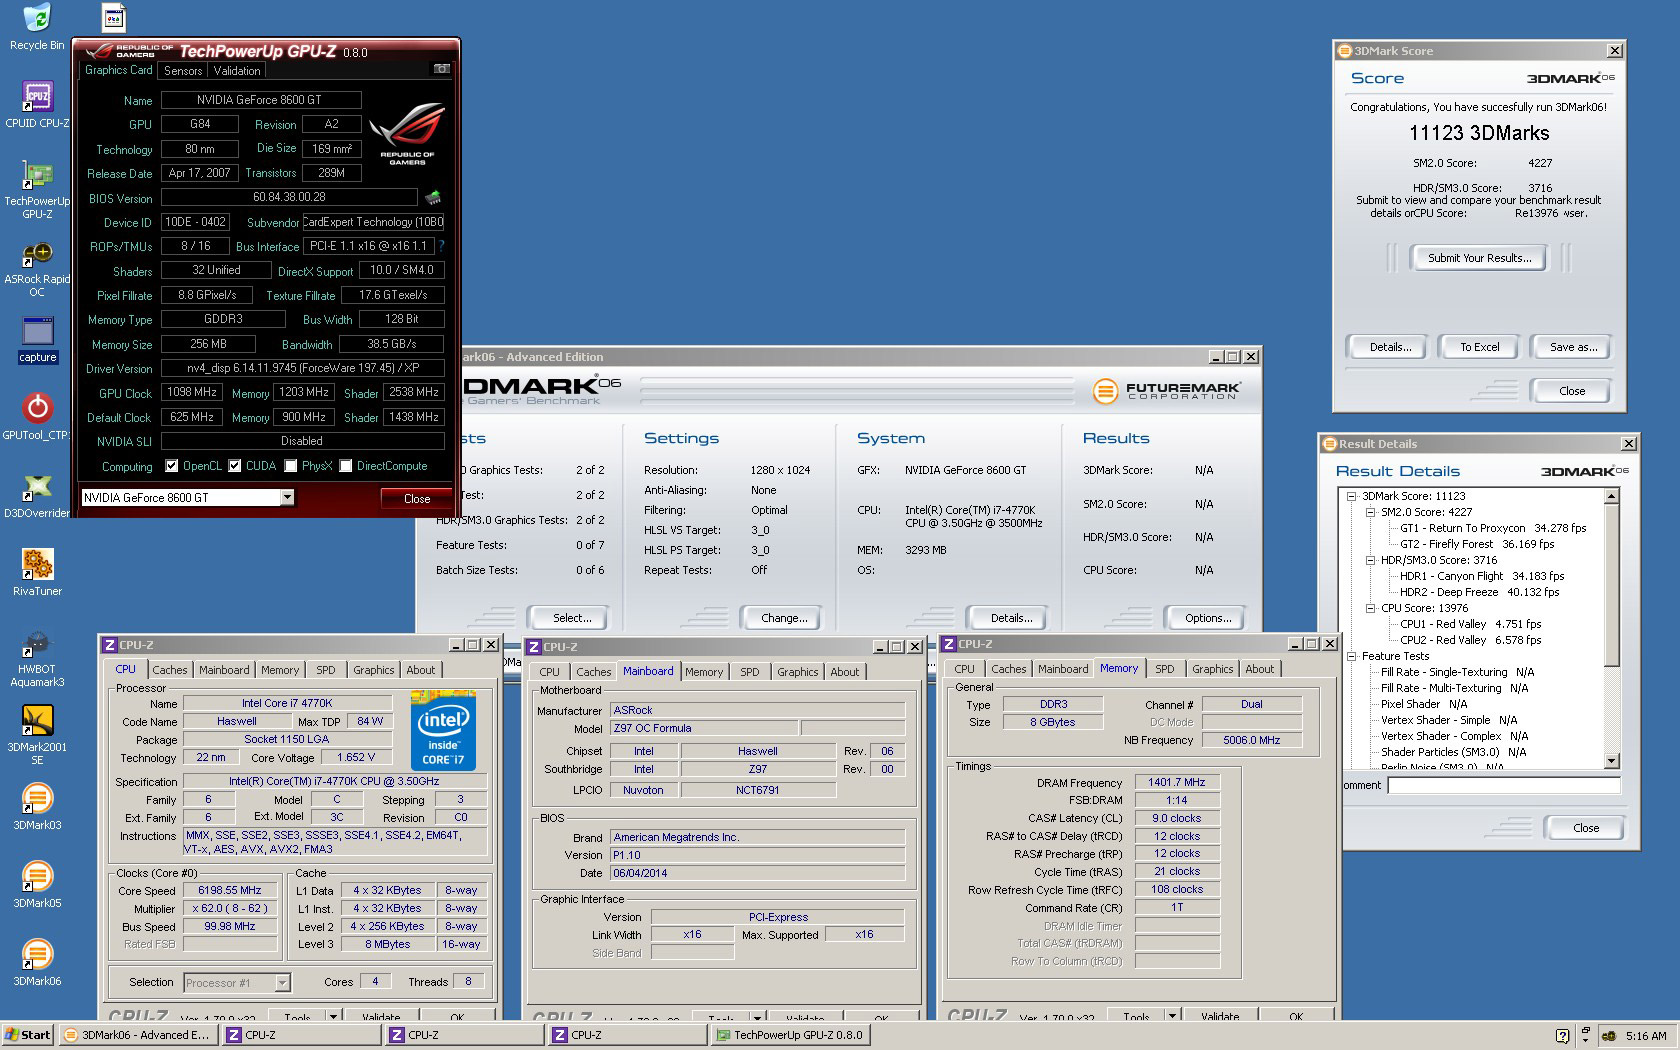
Task: Open the NVIDIA GeForce 8600 GT dropdown
Action: (x=287, y=498)
